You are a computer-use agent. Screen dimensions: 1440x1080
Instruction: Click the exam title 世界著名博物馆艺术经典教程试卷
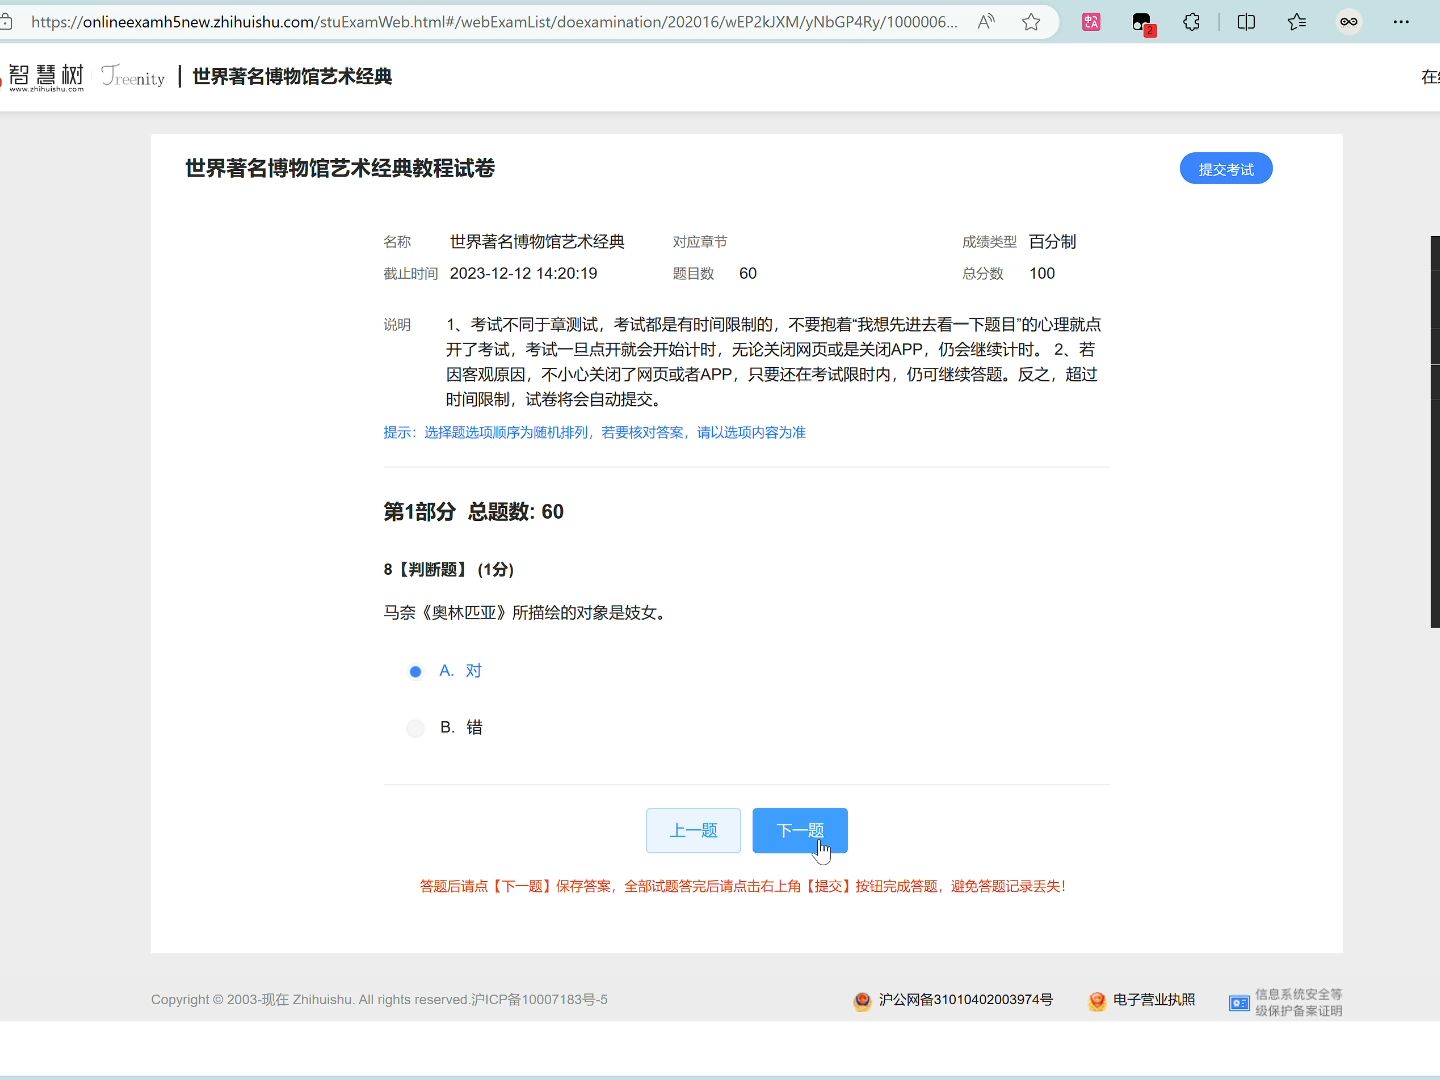(x=340, y=168)
